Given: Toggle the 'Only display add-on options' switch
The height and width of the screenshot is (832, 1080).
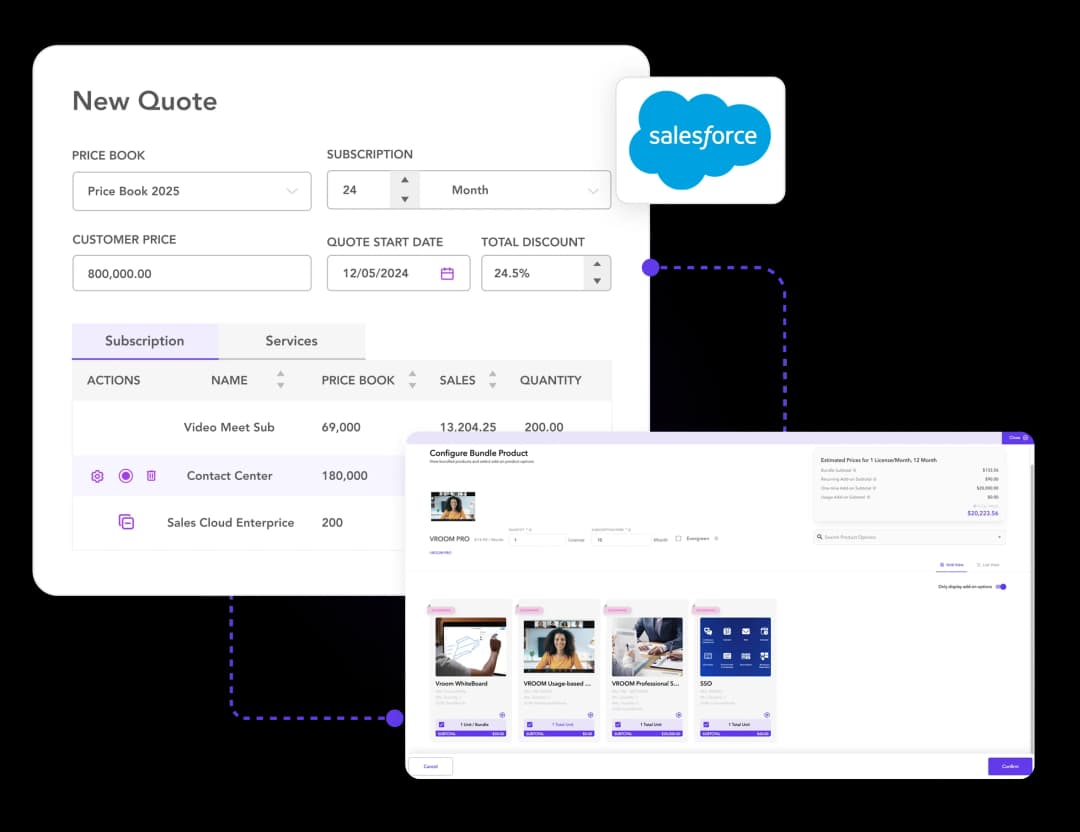Looking at the screenshot, I should point(1001,587).
